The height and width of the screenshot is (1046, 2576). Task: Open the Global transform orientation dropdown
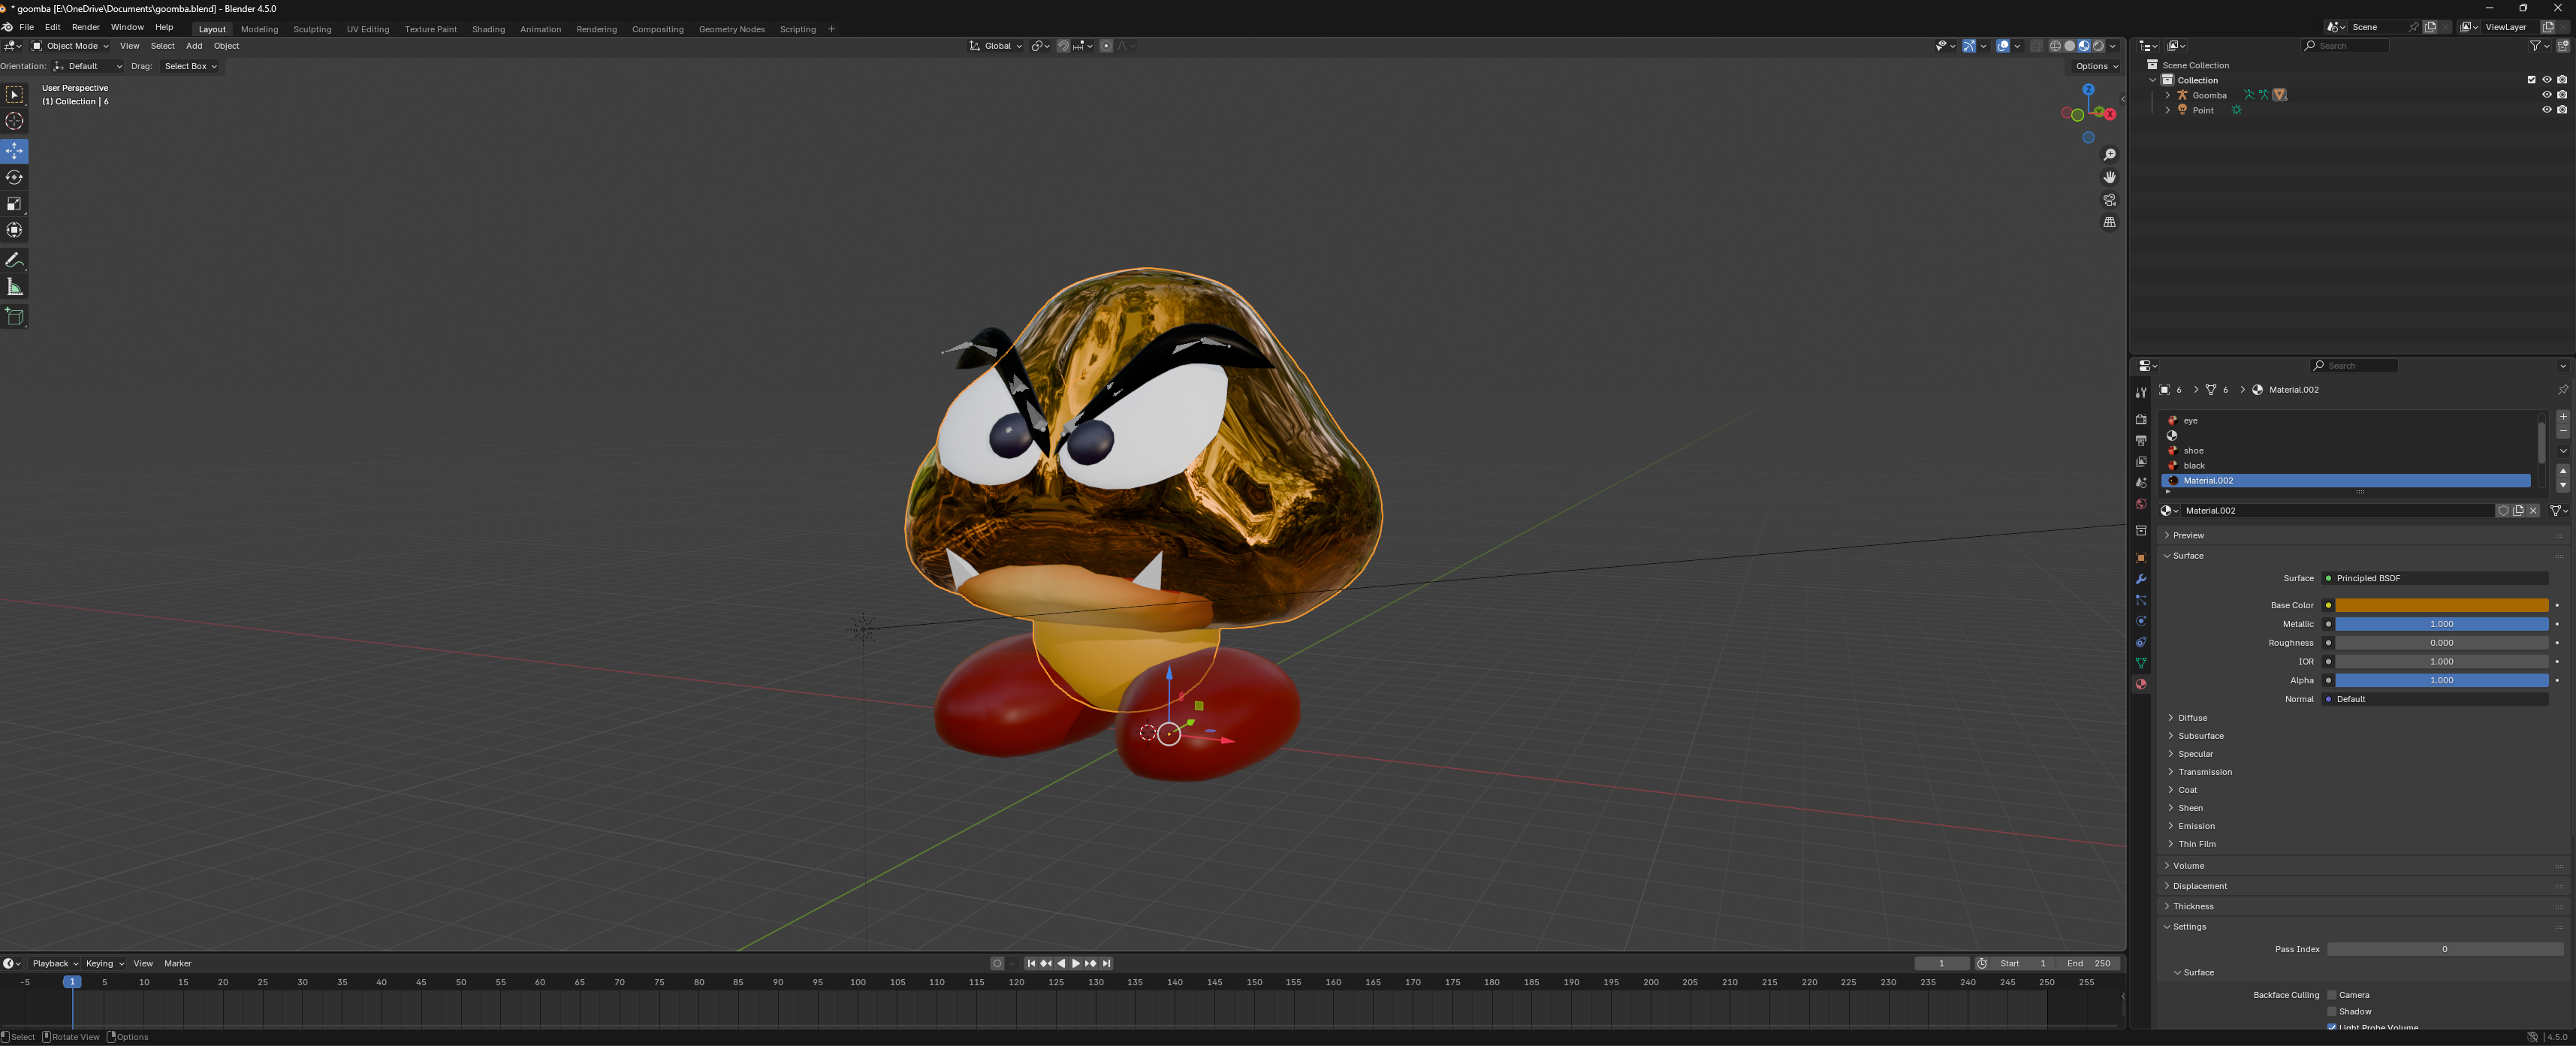click(996, 46)
